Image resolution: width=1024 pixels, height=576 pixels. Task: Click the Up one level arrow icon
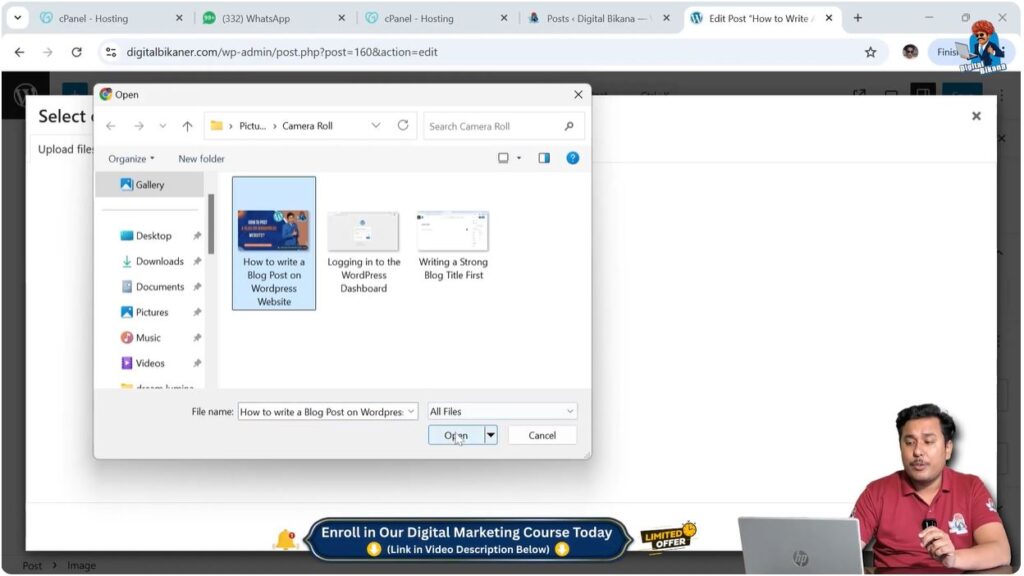coord(187,126)
